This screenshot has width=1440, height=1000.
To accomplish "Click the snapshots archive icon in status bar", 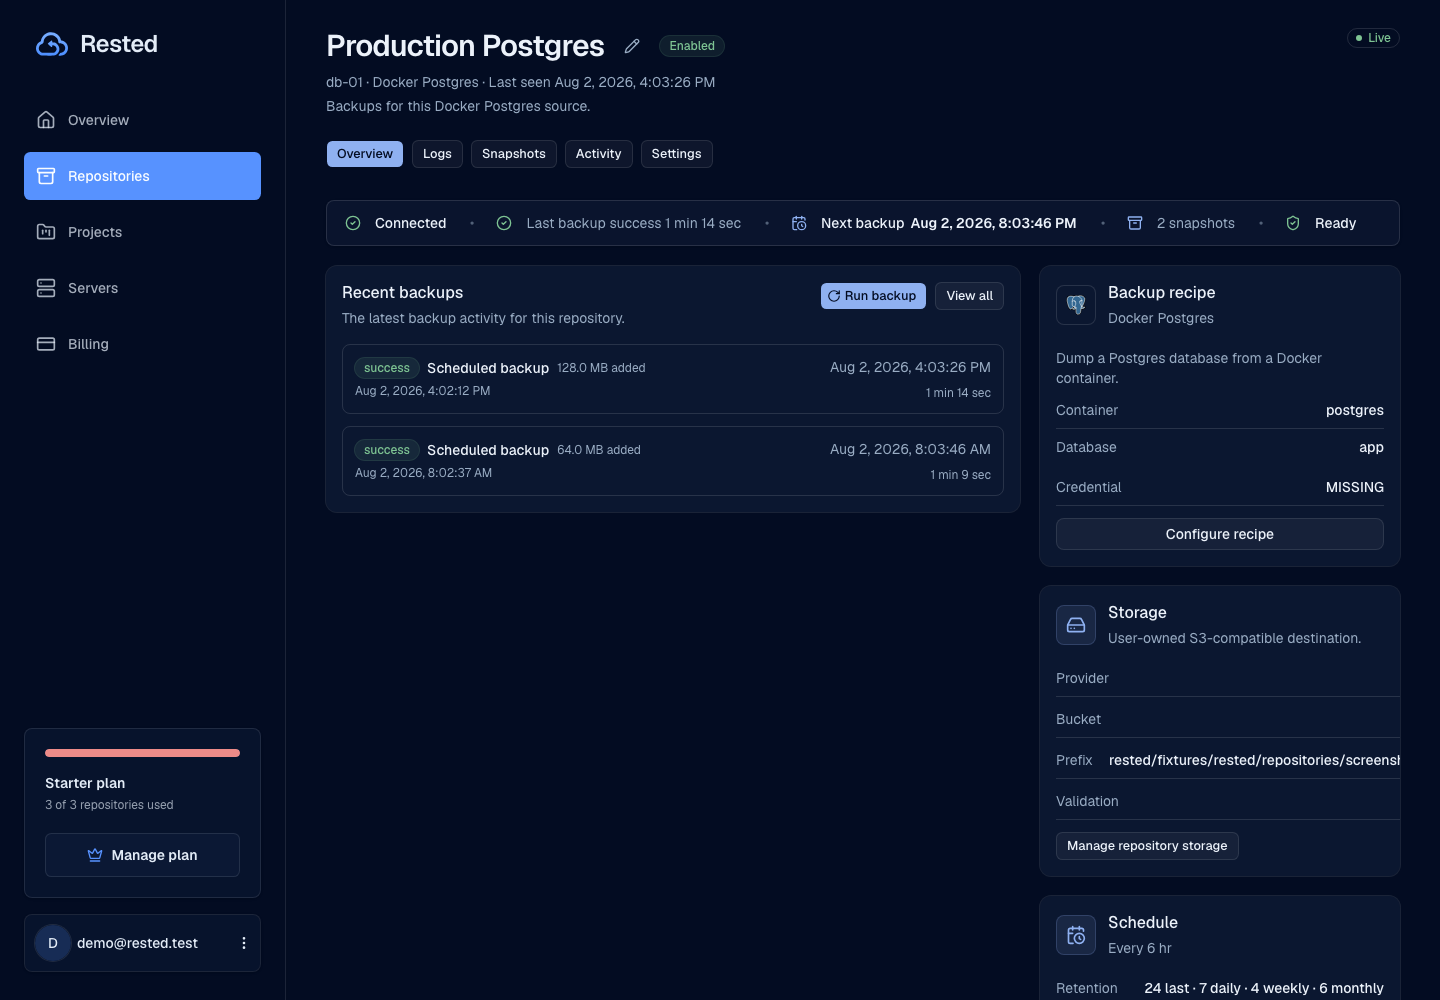I will tap(1135, 223).
